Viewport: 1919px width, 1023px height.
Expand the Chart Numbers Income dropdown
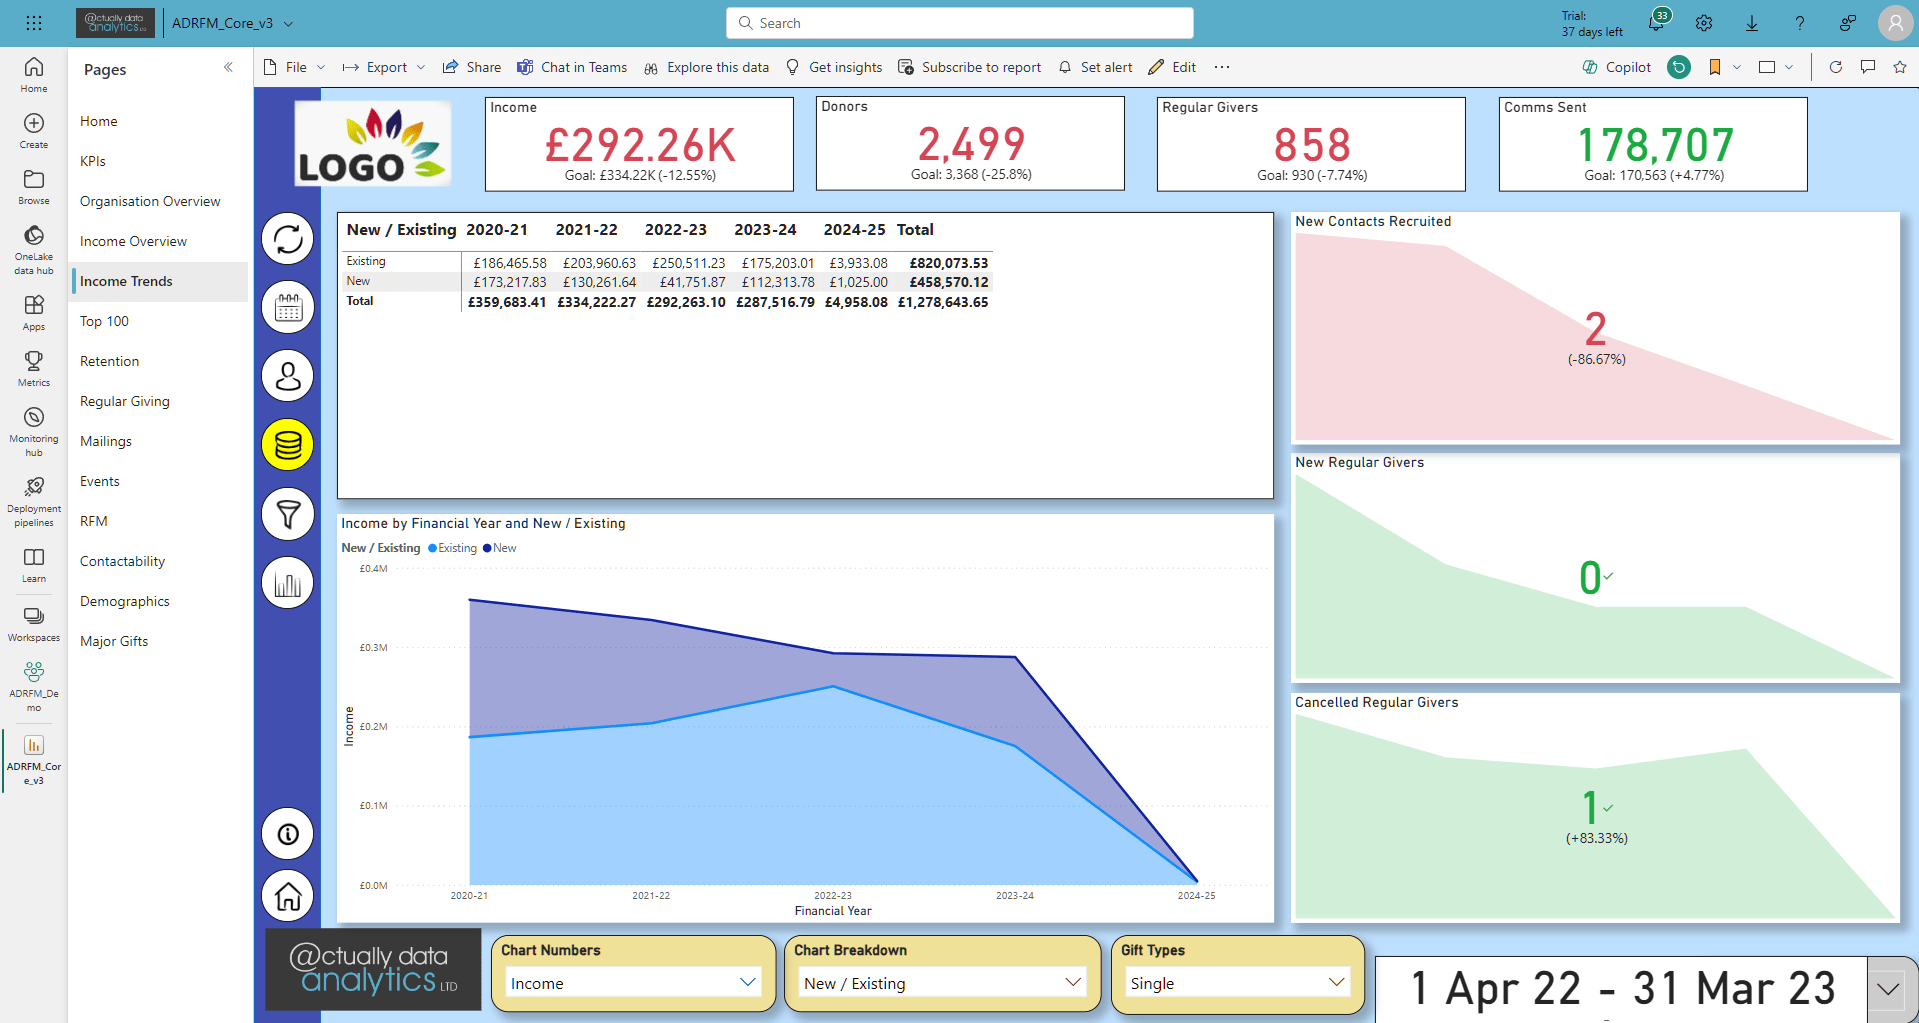(x=633, y=983)
